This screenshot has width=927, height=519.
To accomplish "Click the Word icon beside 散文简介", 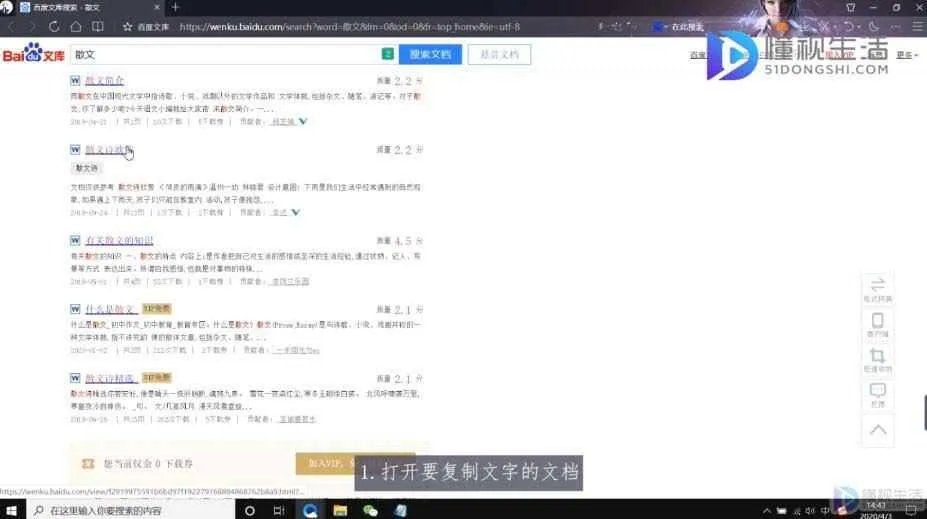I will coord(75,80).
